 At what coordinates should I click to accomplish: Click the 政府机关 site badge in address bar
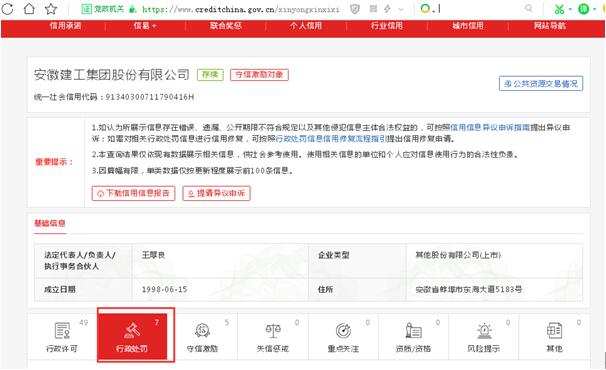coord(103,9)
